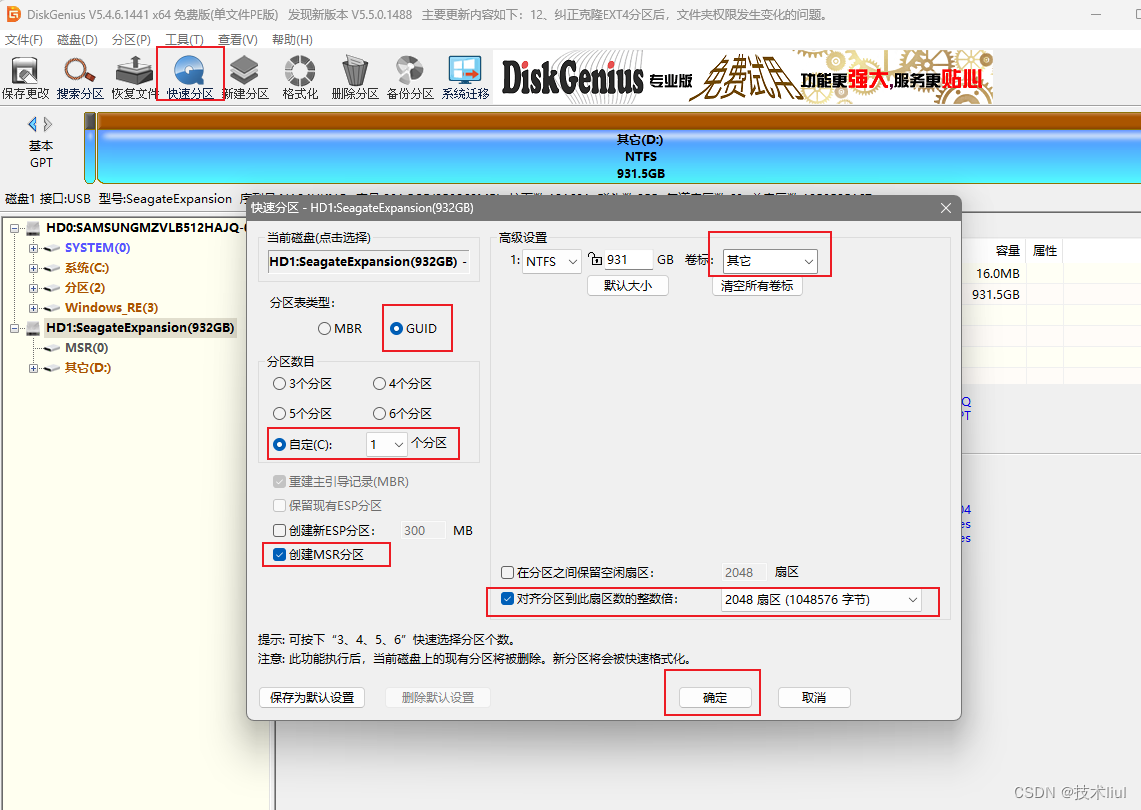
Task: Collapse the HD0:SAMSUNG disk tree node
Action: coord(14,228)
